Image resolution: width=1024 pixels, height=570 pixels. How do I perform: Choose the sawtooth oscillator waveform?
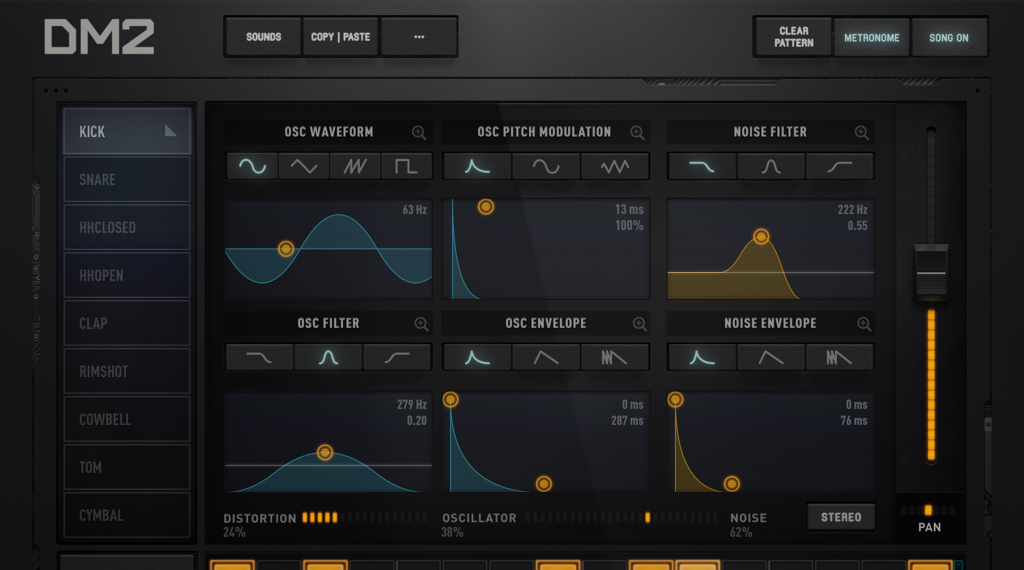[355, 166]
